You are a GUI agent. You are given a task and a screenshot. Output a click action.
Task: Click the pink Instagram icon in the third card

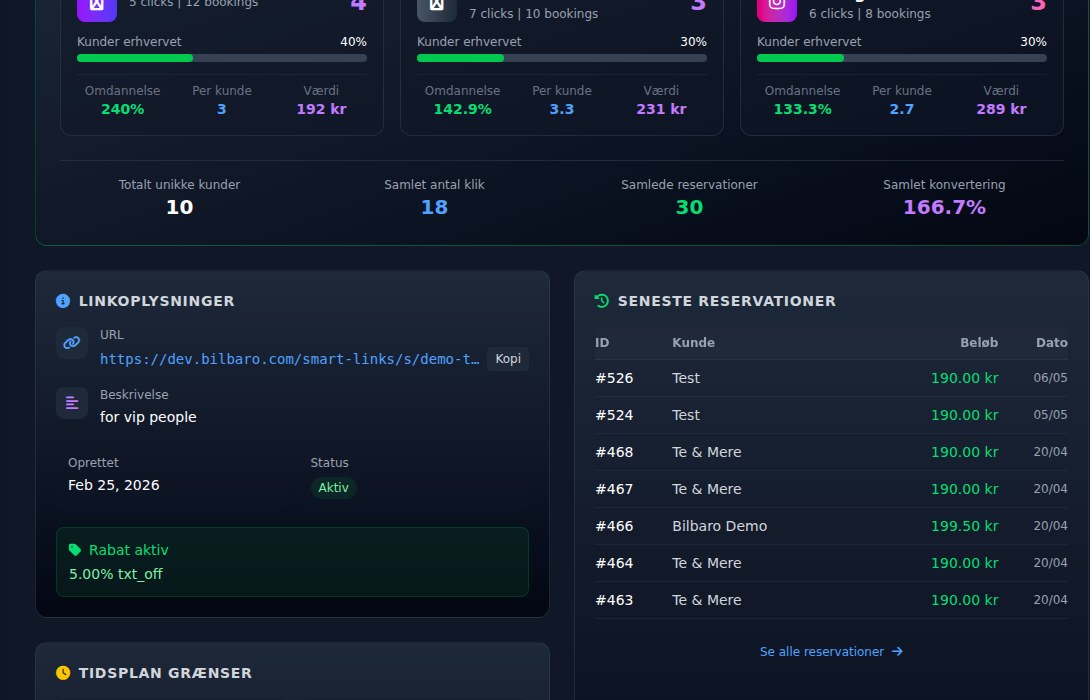(776, 6)
